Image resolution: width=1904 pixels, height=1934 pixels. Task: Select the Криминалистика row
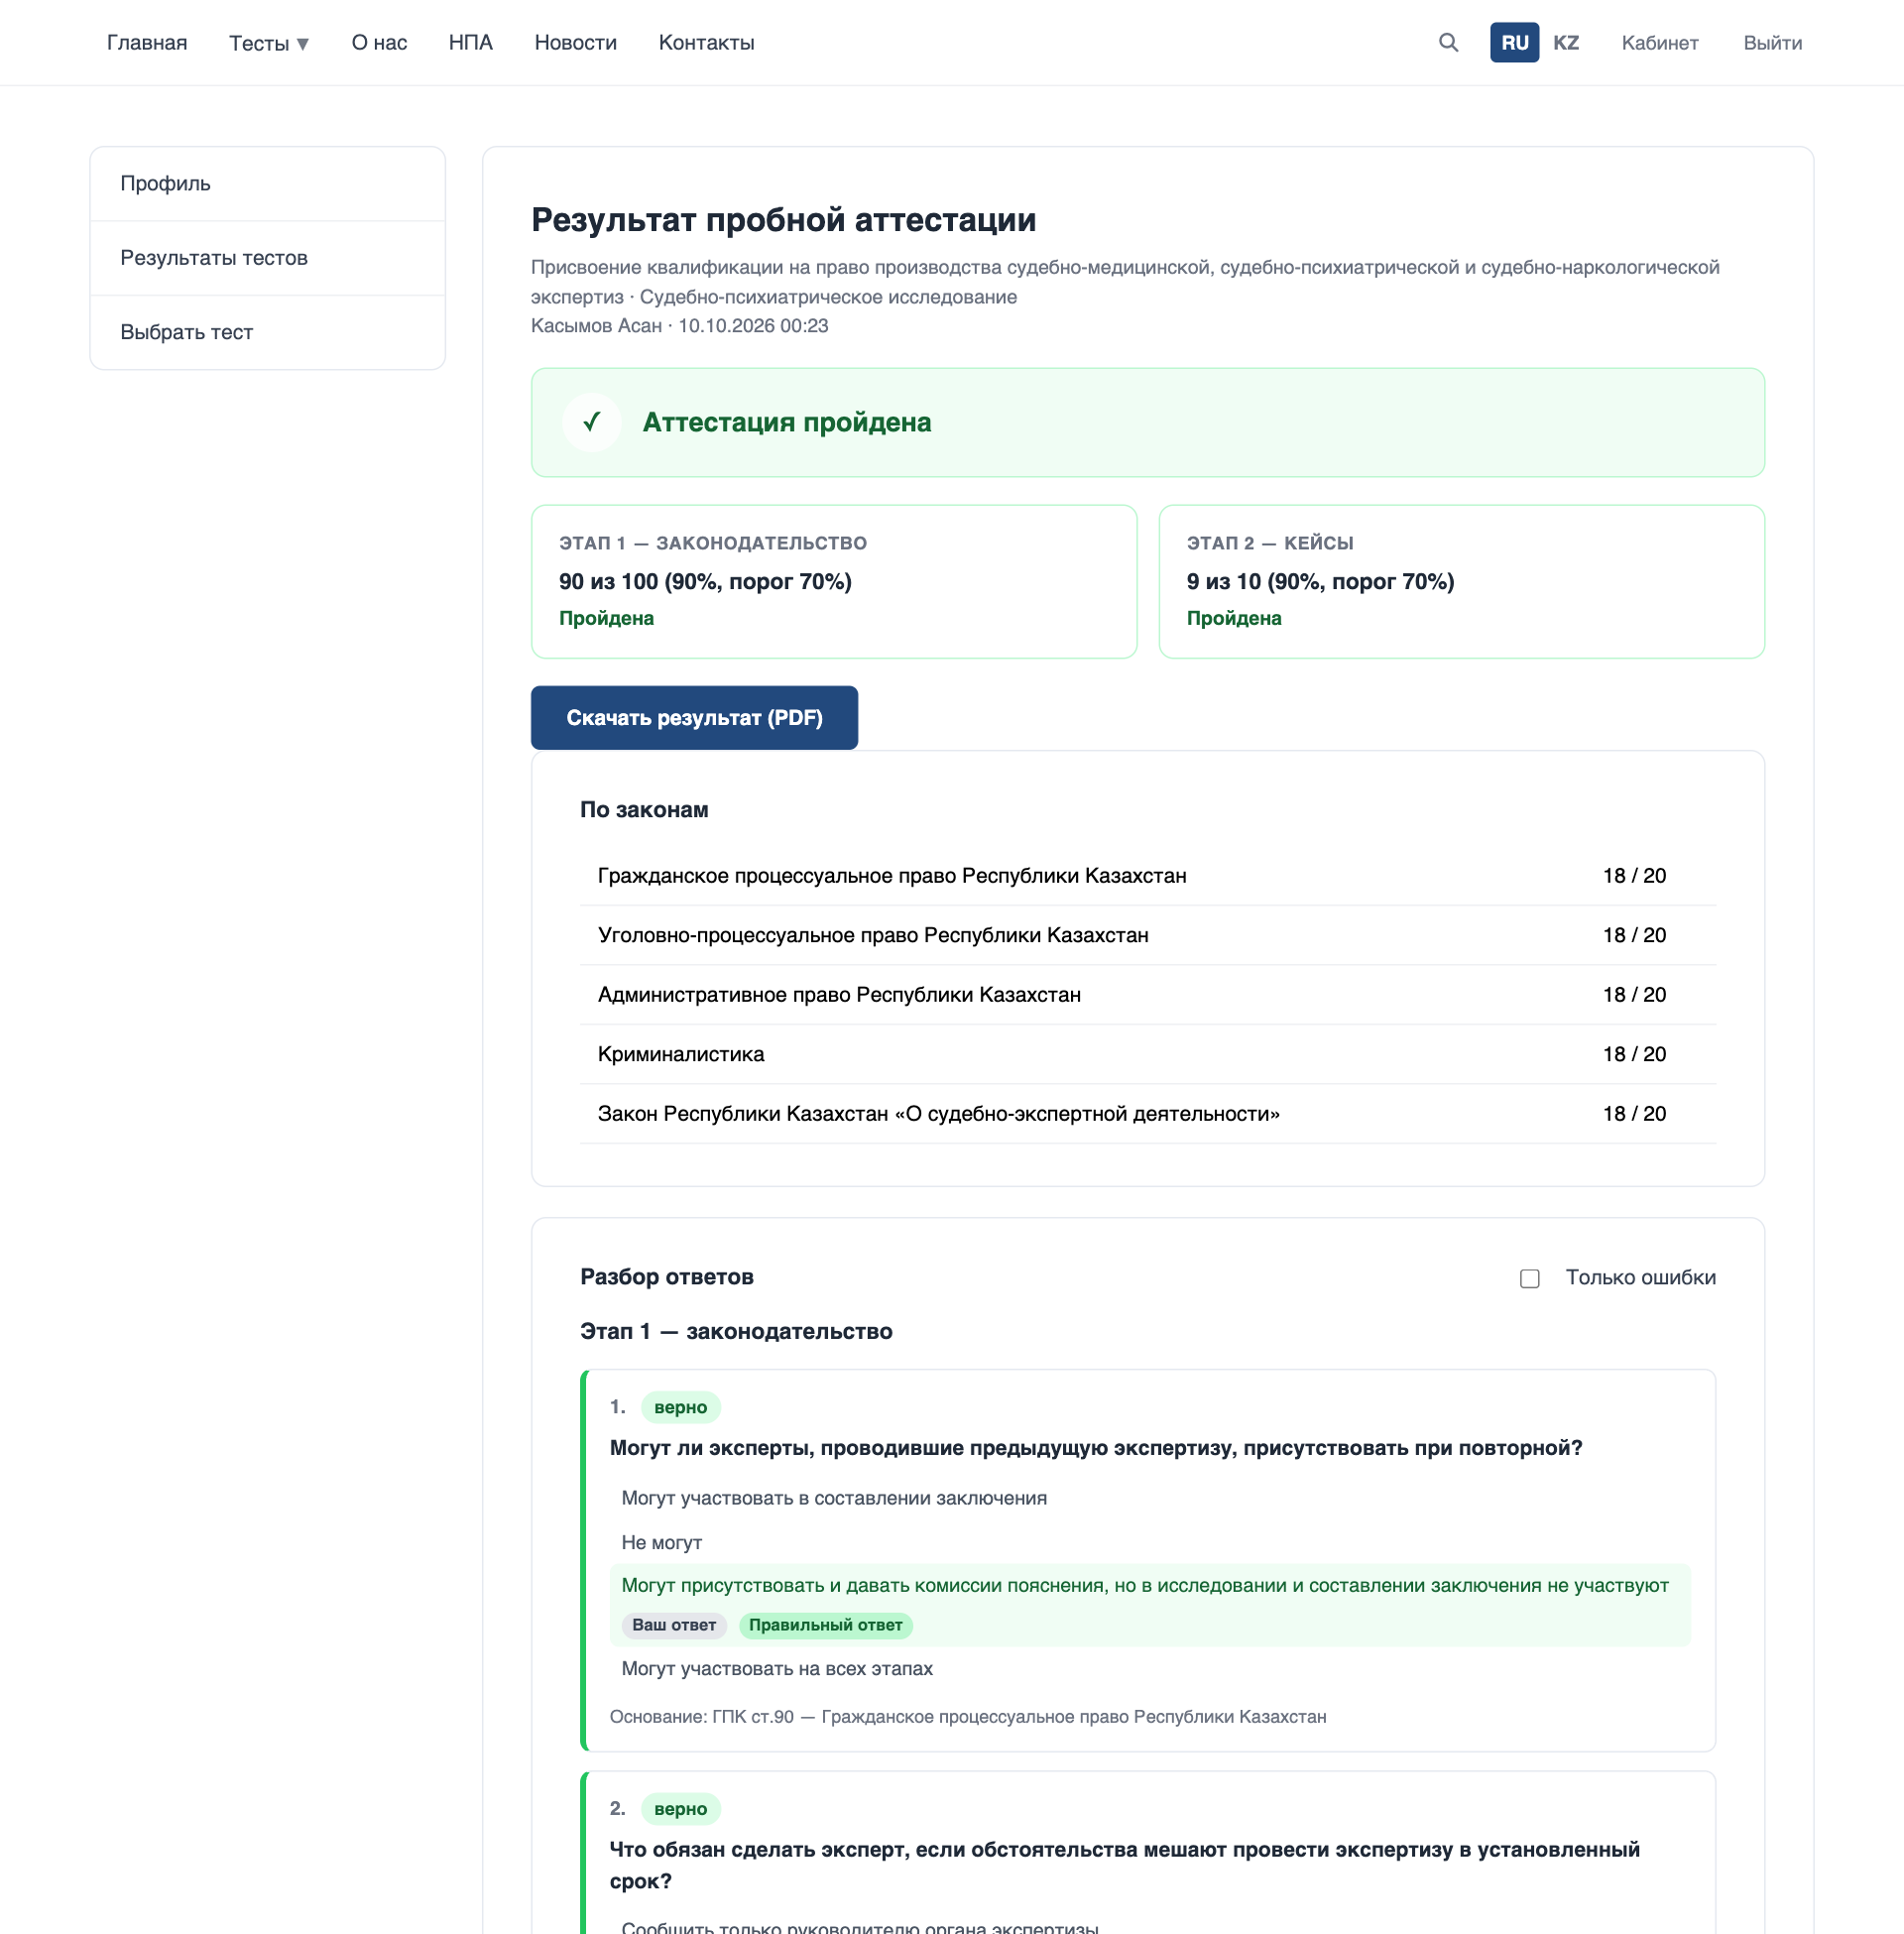tap(1148, 1054)
